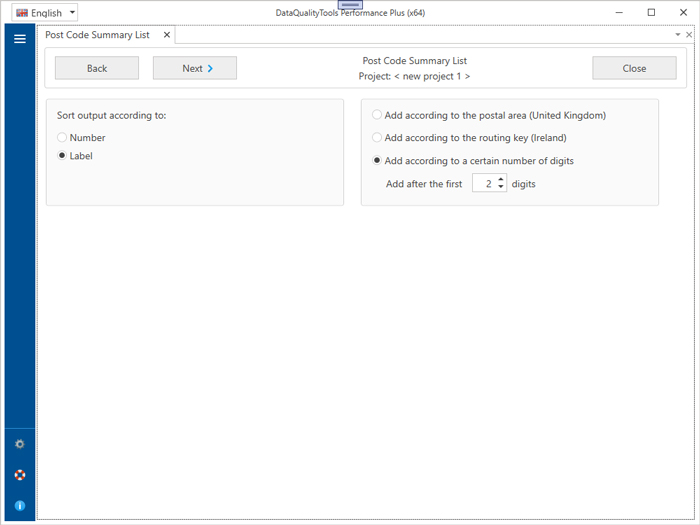
Task: Close the Post Code Summary List tab
Action: pyautogui.click(x=167, y=35)
